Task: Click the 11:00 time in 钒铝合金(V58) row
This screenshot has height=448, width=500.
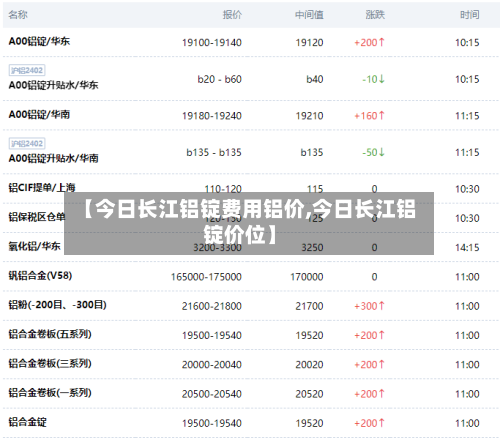Action: click(467, 277)
